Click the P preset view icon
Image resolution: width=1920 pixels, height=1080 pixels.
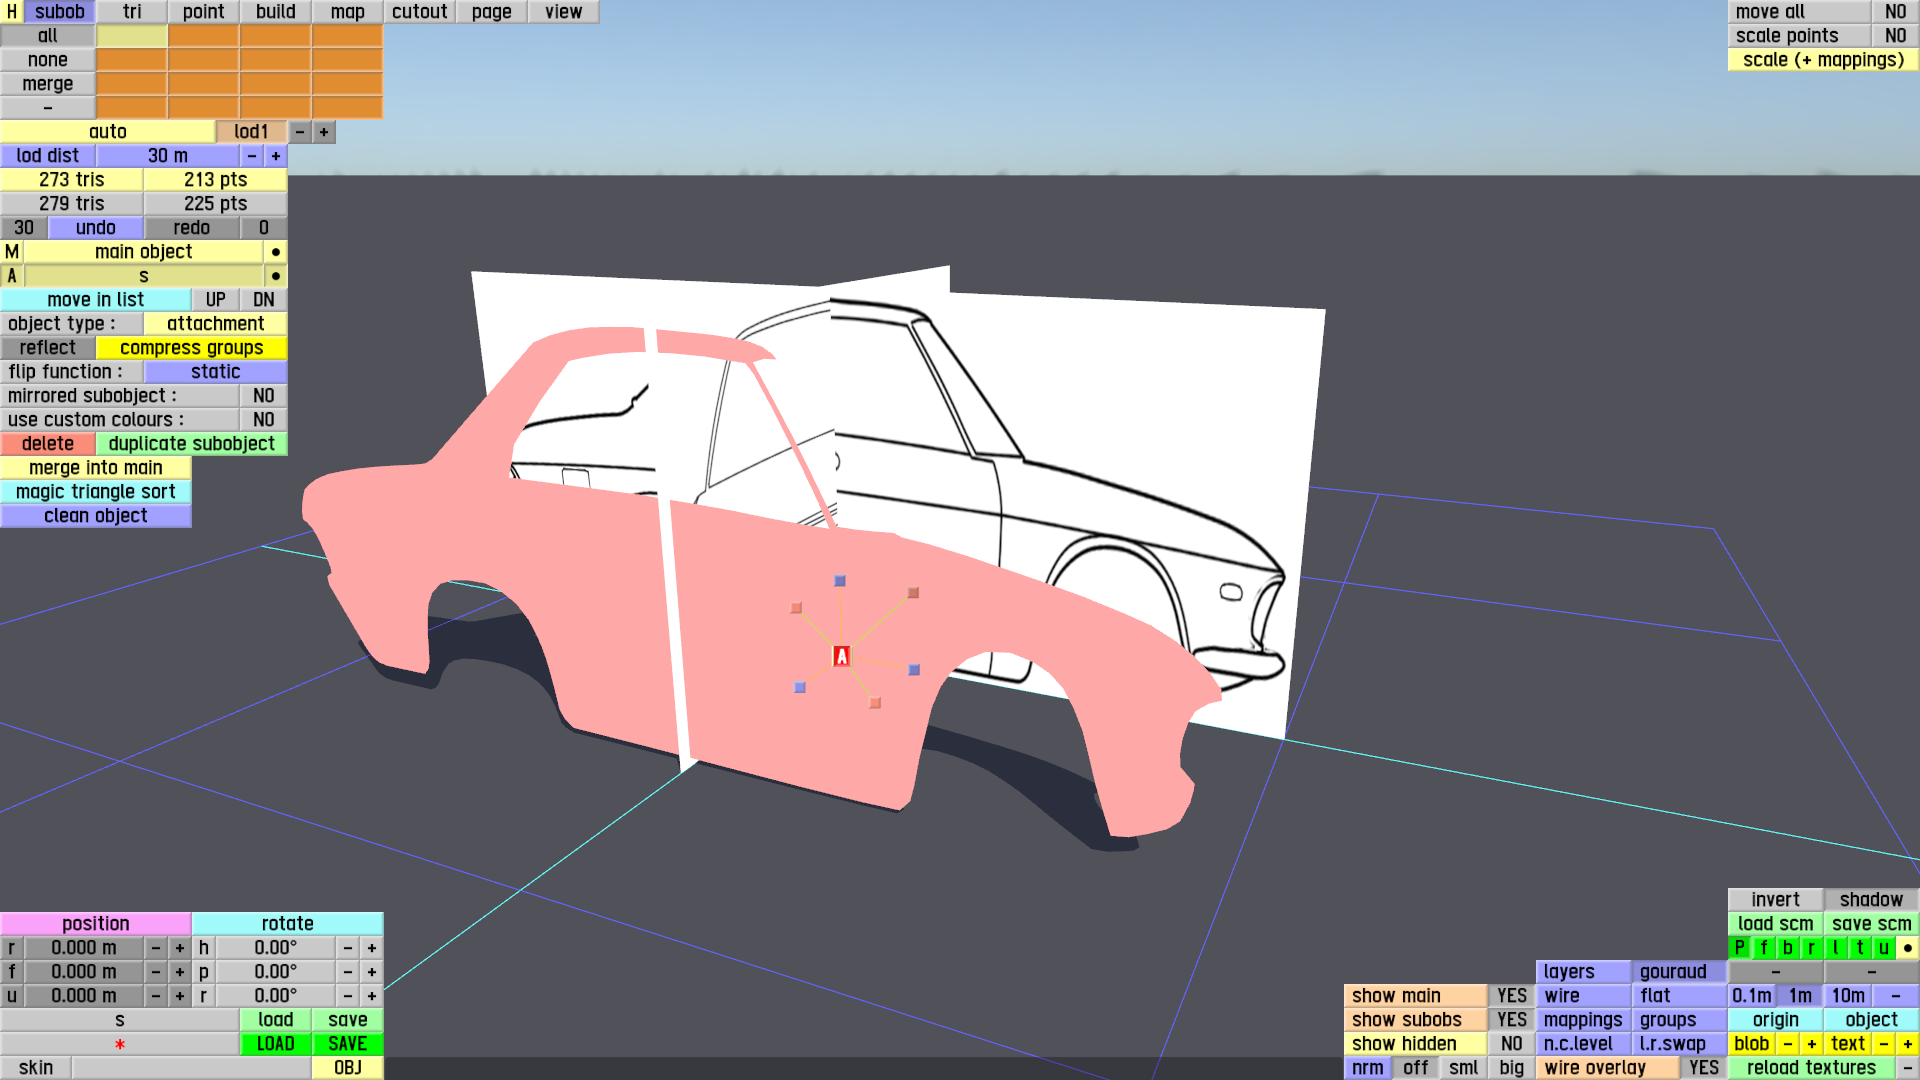point(1740,948)
